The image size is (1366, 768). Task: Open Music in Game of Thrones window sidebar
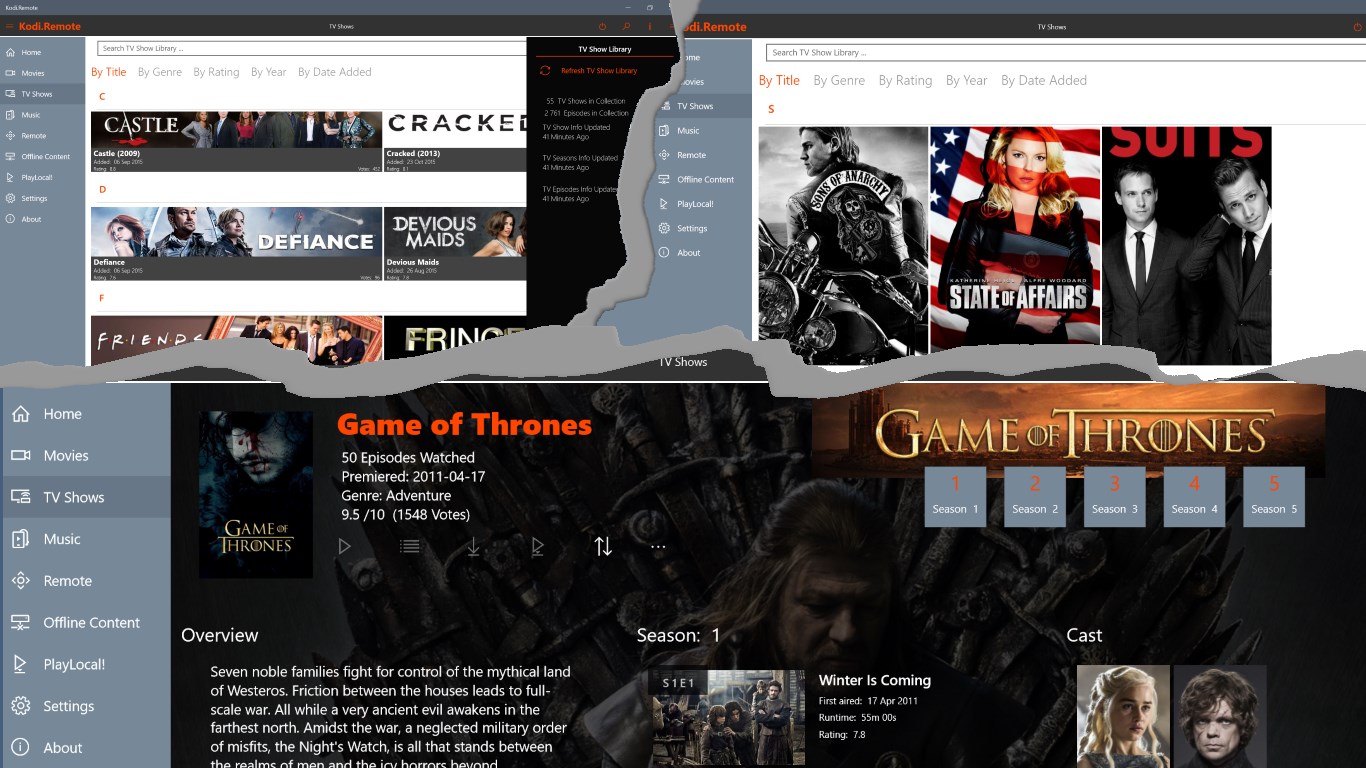(x=85, y=539)
